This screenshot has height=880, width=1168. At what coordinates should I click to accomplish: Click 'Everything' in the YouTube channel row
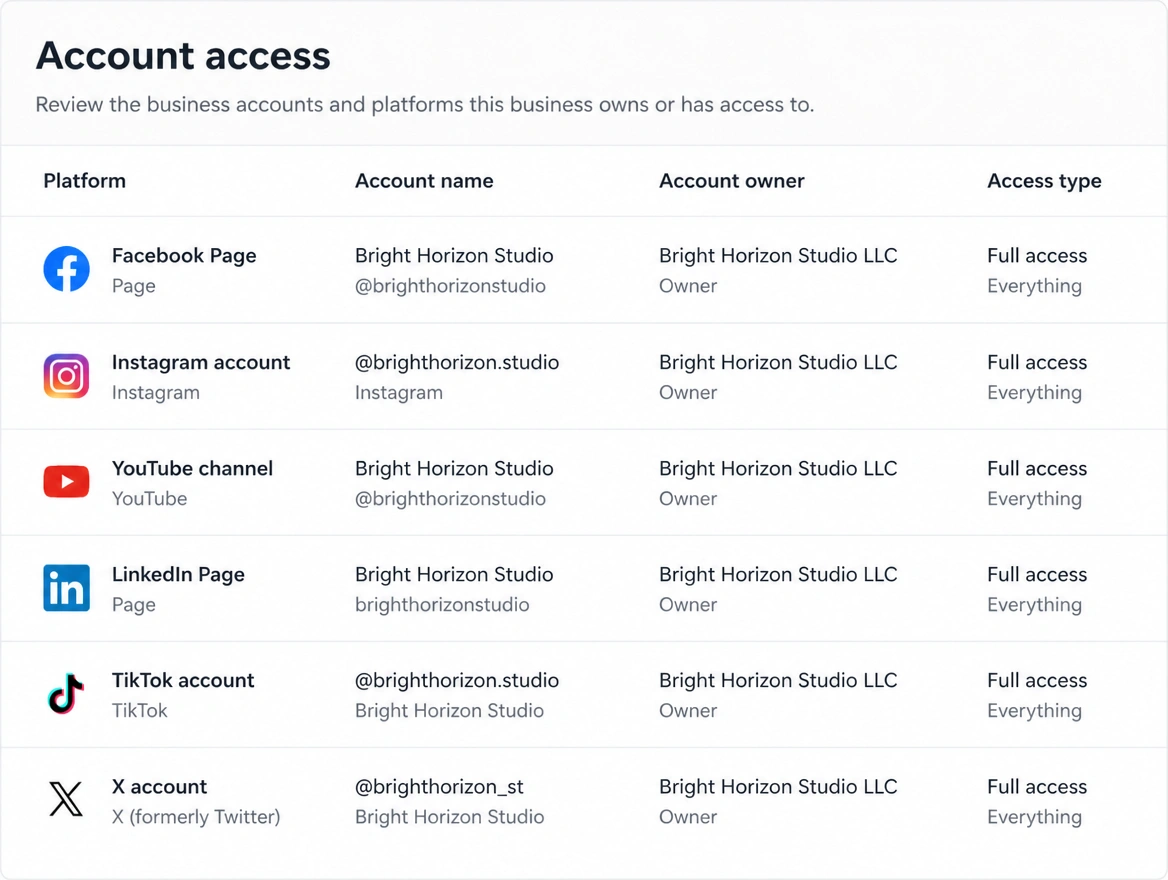pos(1035,499)
